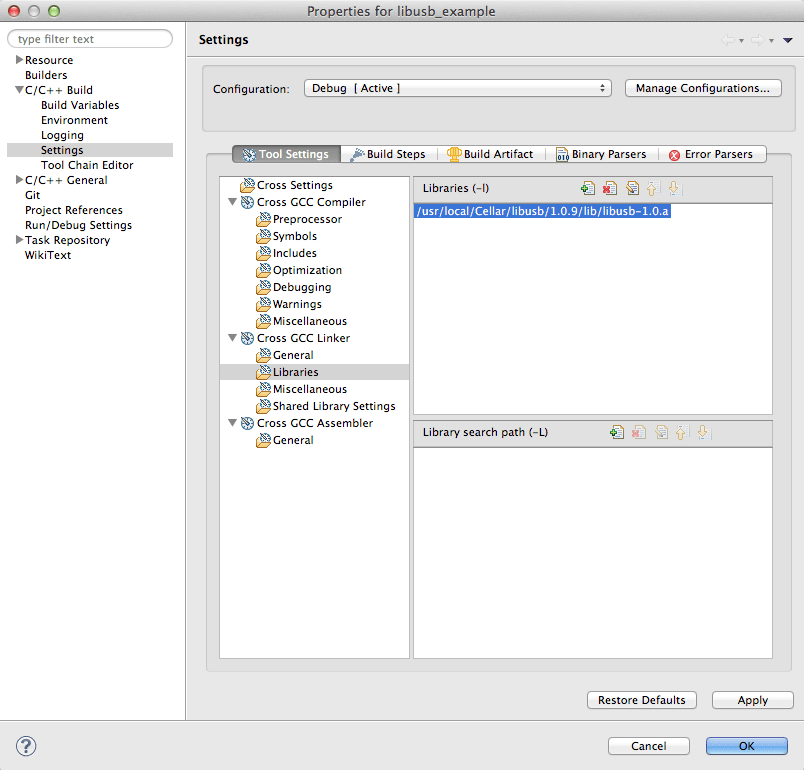Select Run/Debug Settings in the left tree

point(78,225)
